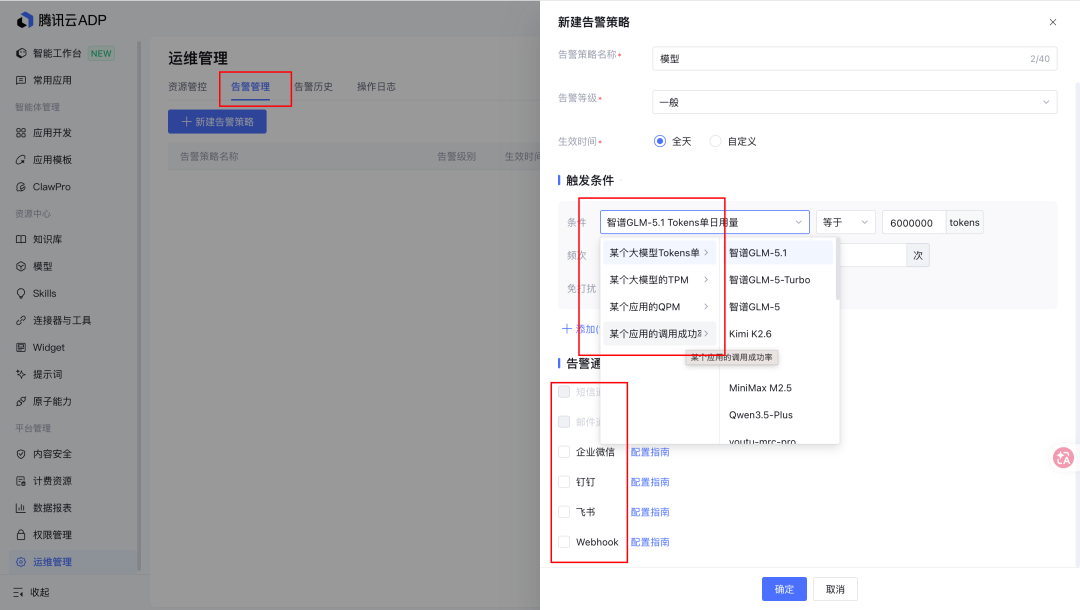This screenshot has height=610, width=1080.
Task: Click the 告警级别 column header
Action: coord(457,156)
